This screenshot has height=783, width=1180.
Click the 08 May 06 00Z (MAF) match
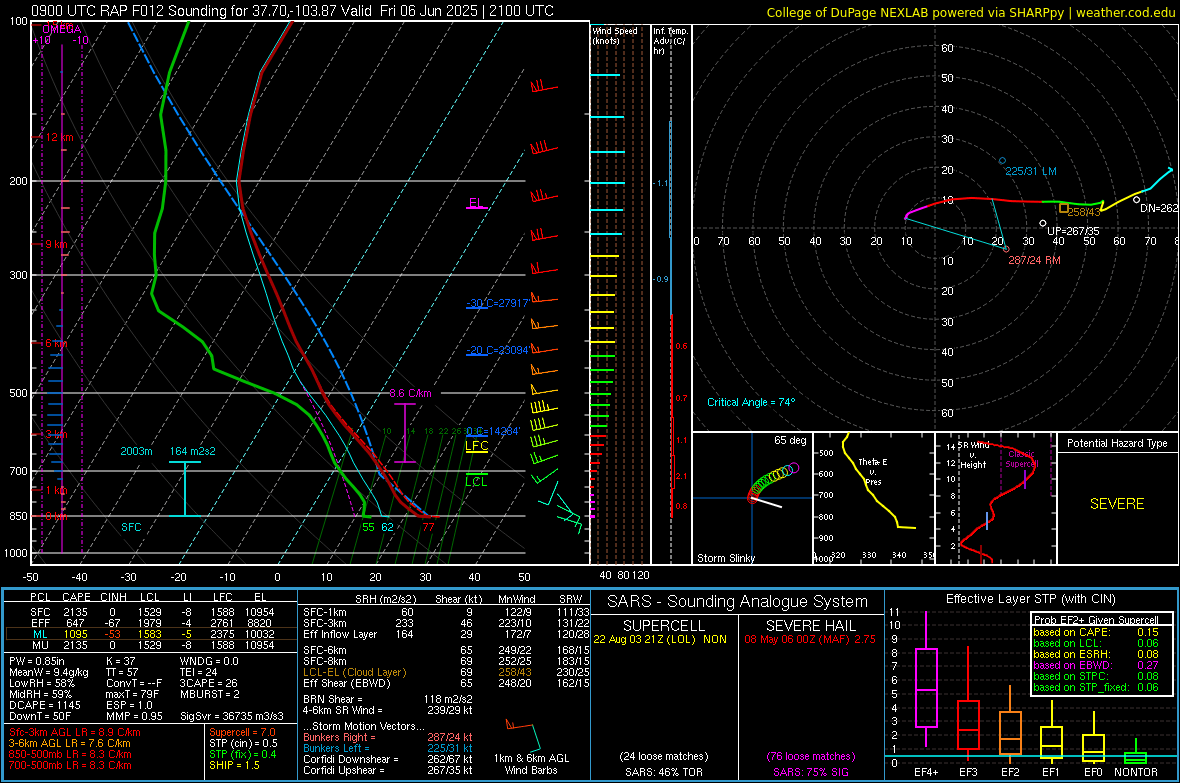[810, 639]
